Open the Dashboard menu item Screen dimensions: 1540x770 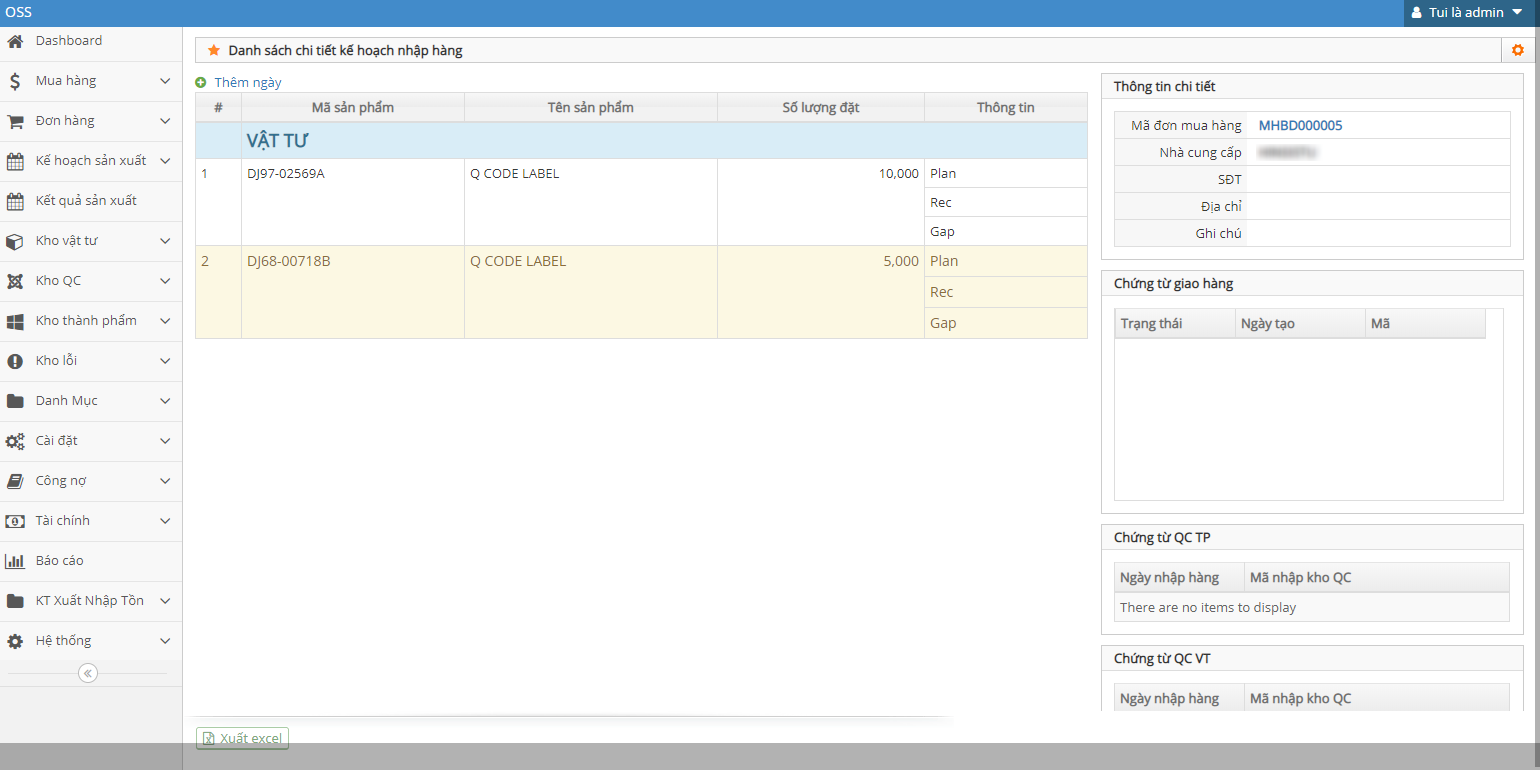(x=91, y=41)
